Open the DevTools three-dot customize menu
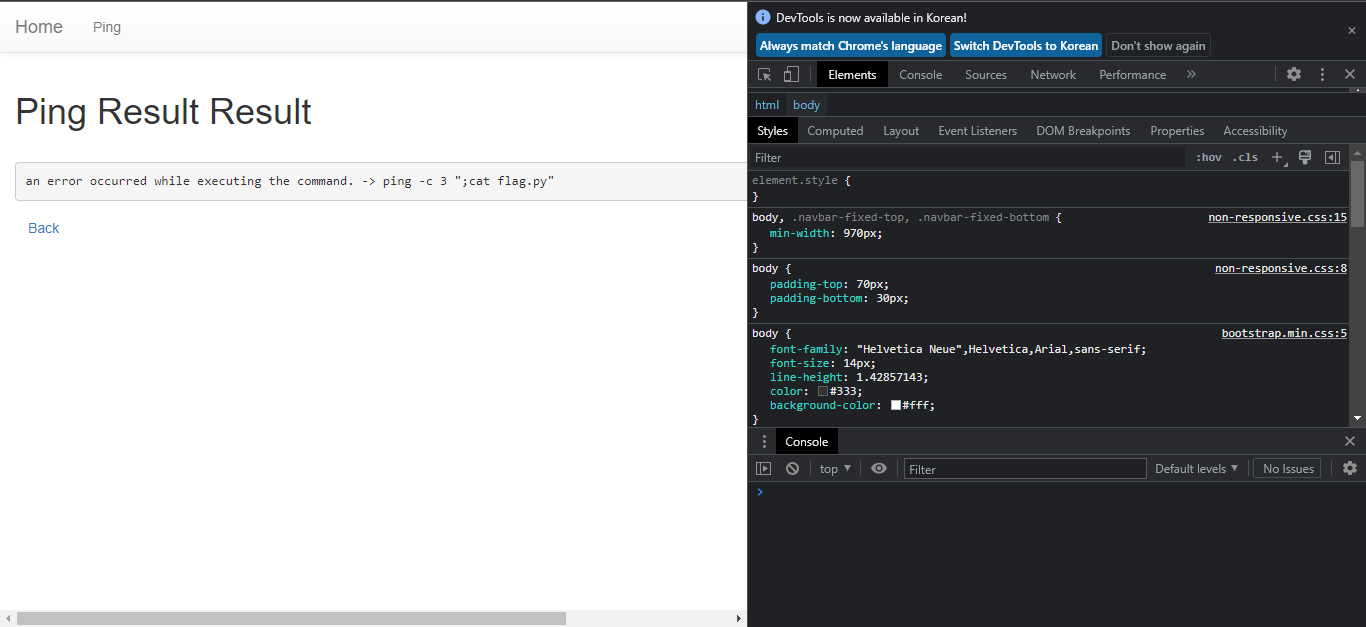Screen dimensions: 1366x627 click(x=1322, y=74)
